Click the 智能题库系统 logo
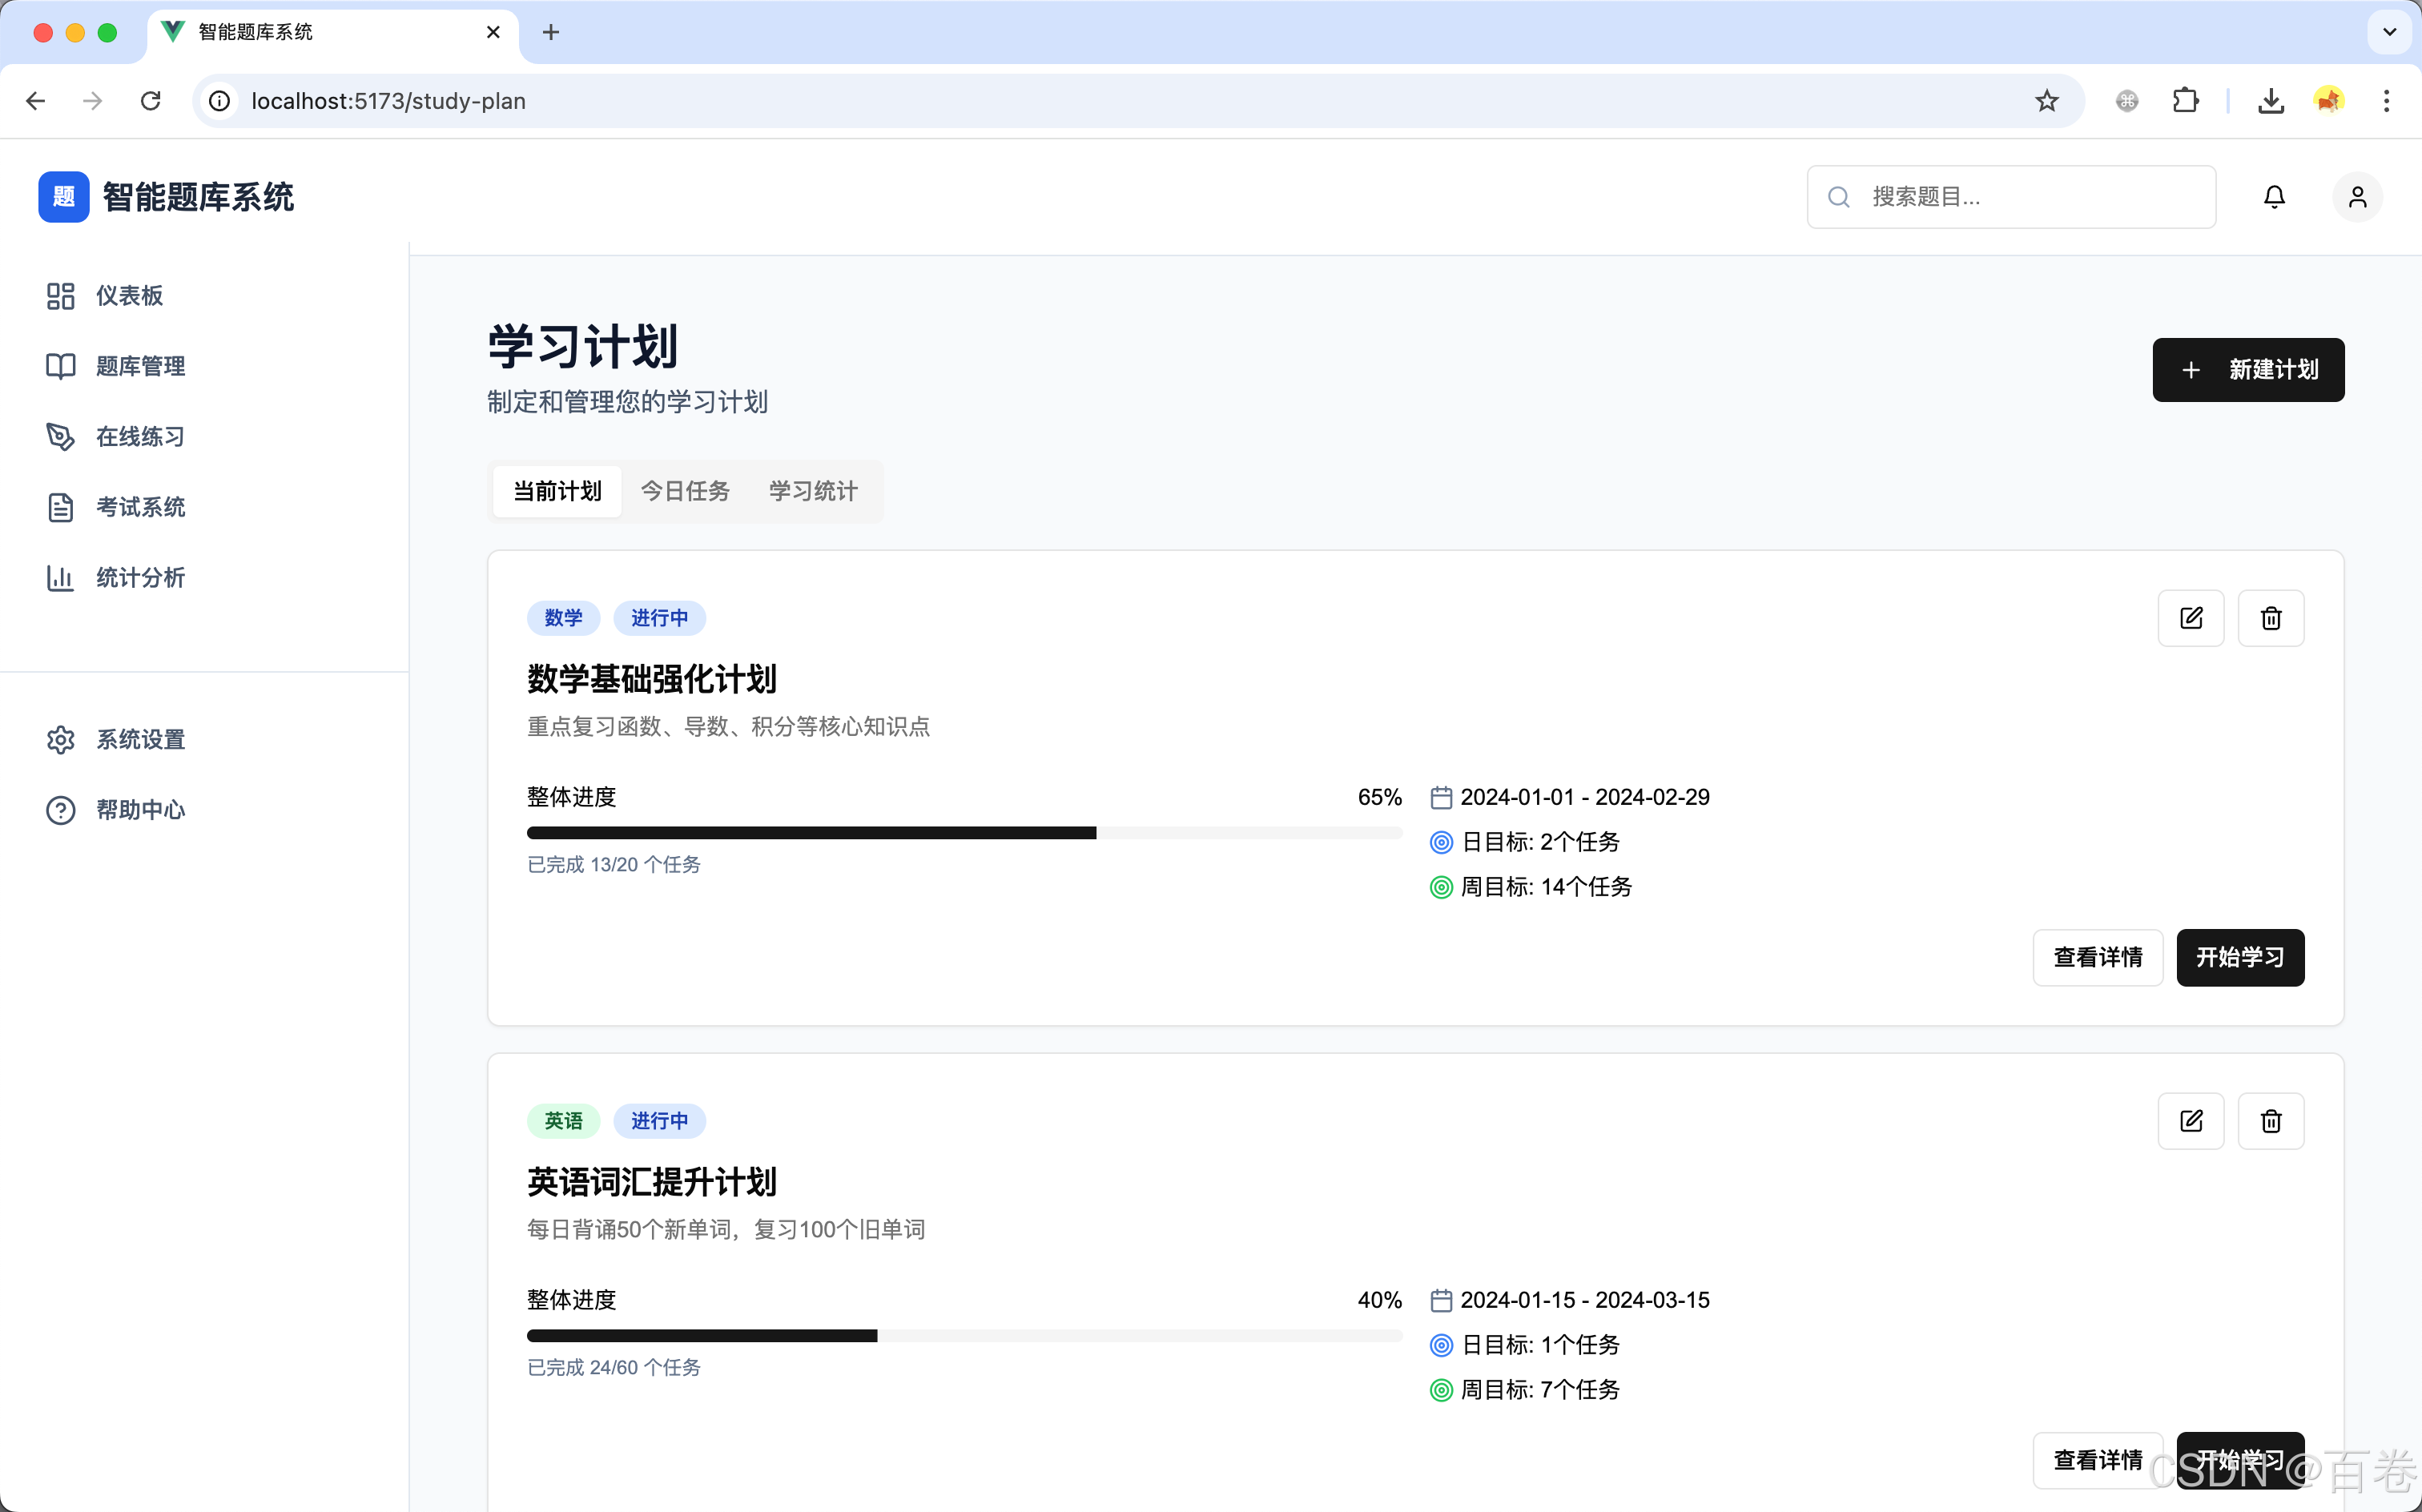The image size is (2422, 1512). [x=166, y=196]
